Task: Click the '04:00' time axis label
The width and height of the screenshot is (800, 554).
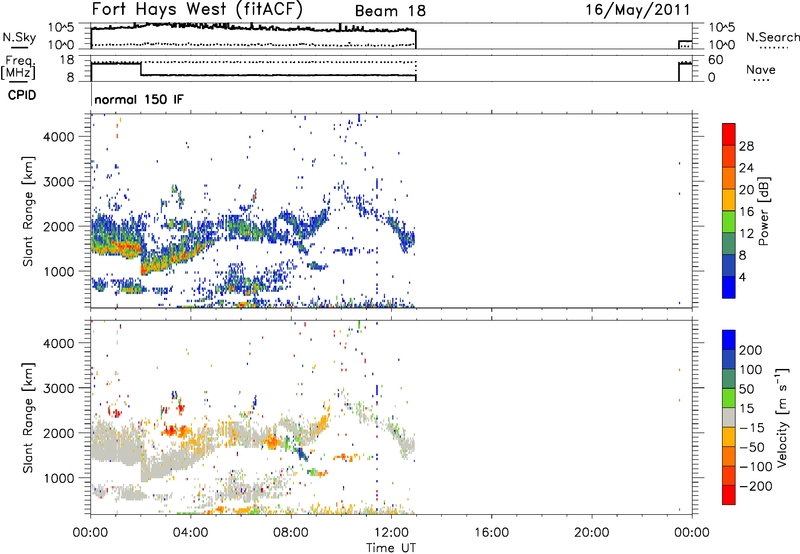Action: [191, 533]
